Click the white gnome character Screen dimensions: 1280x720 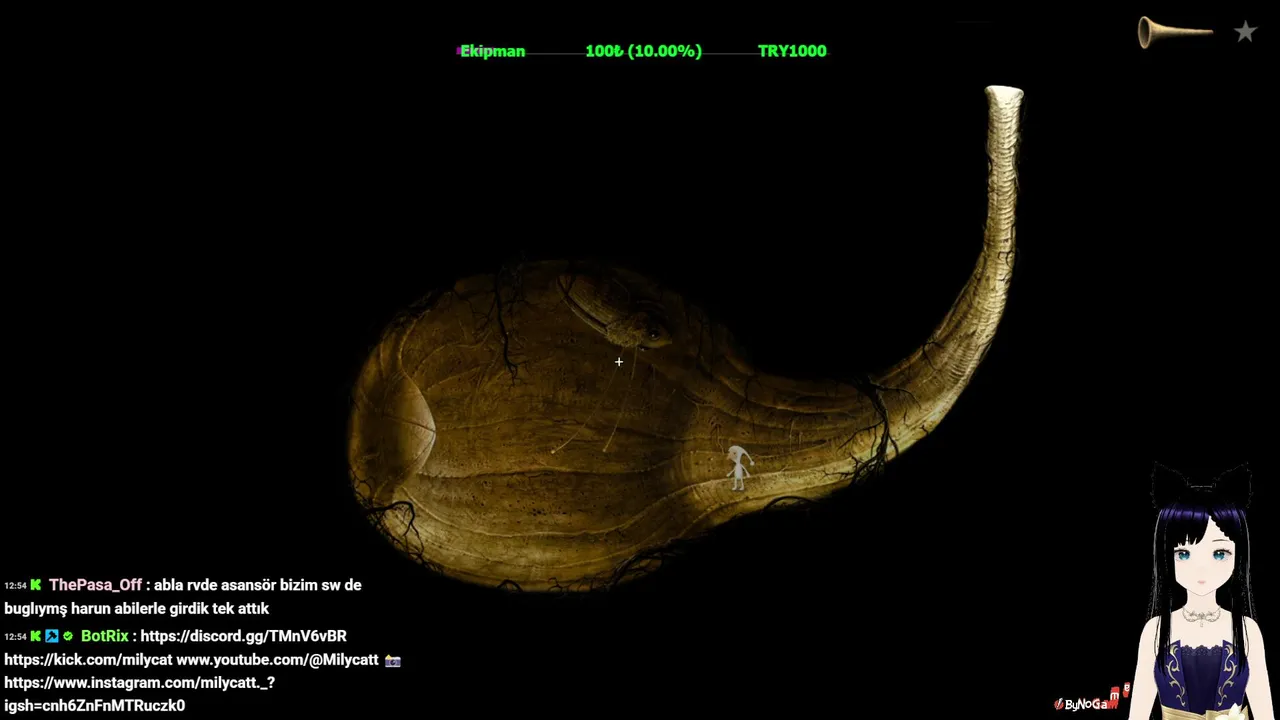coord(738,467)
